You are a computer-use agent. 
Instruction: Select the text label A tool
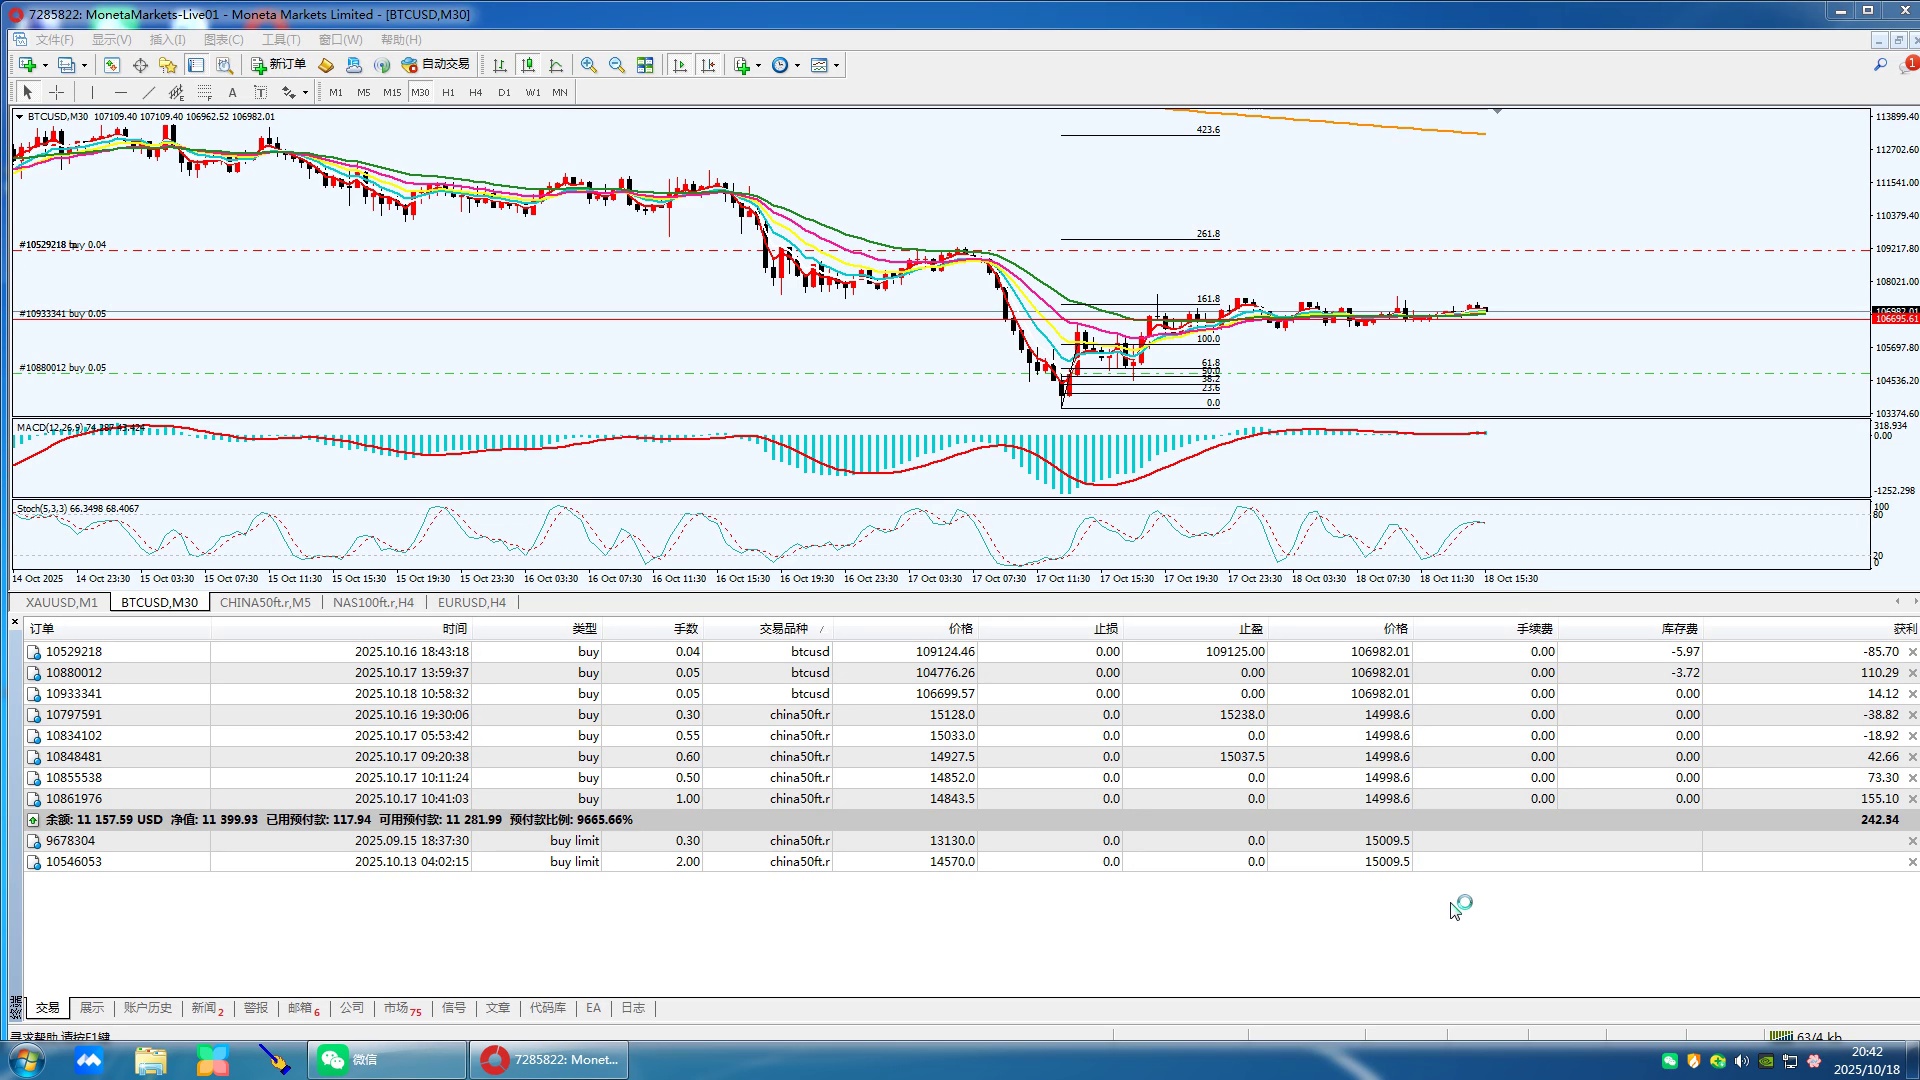(x=232, y=92)
